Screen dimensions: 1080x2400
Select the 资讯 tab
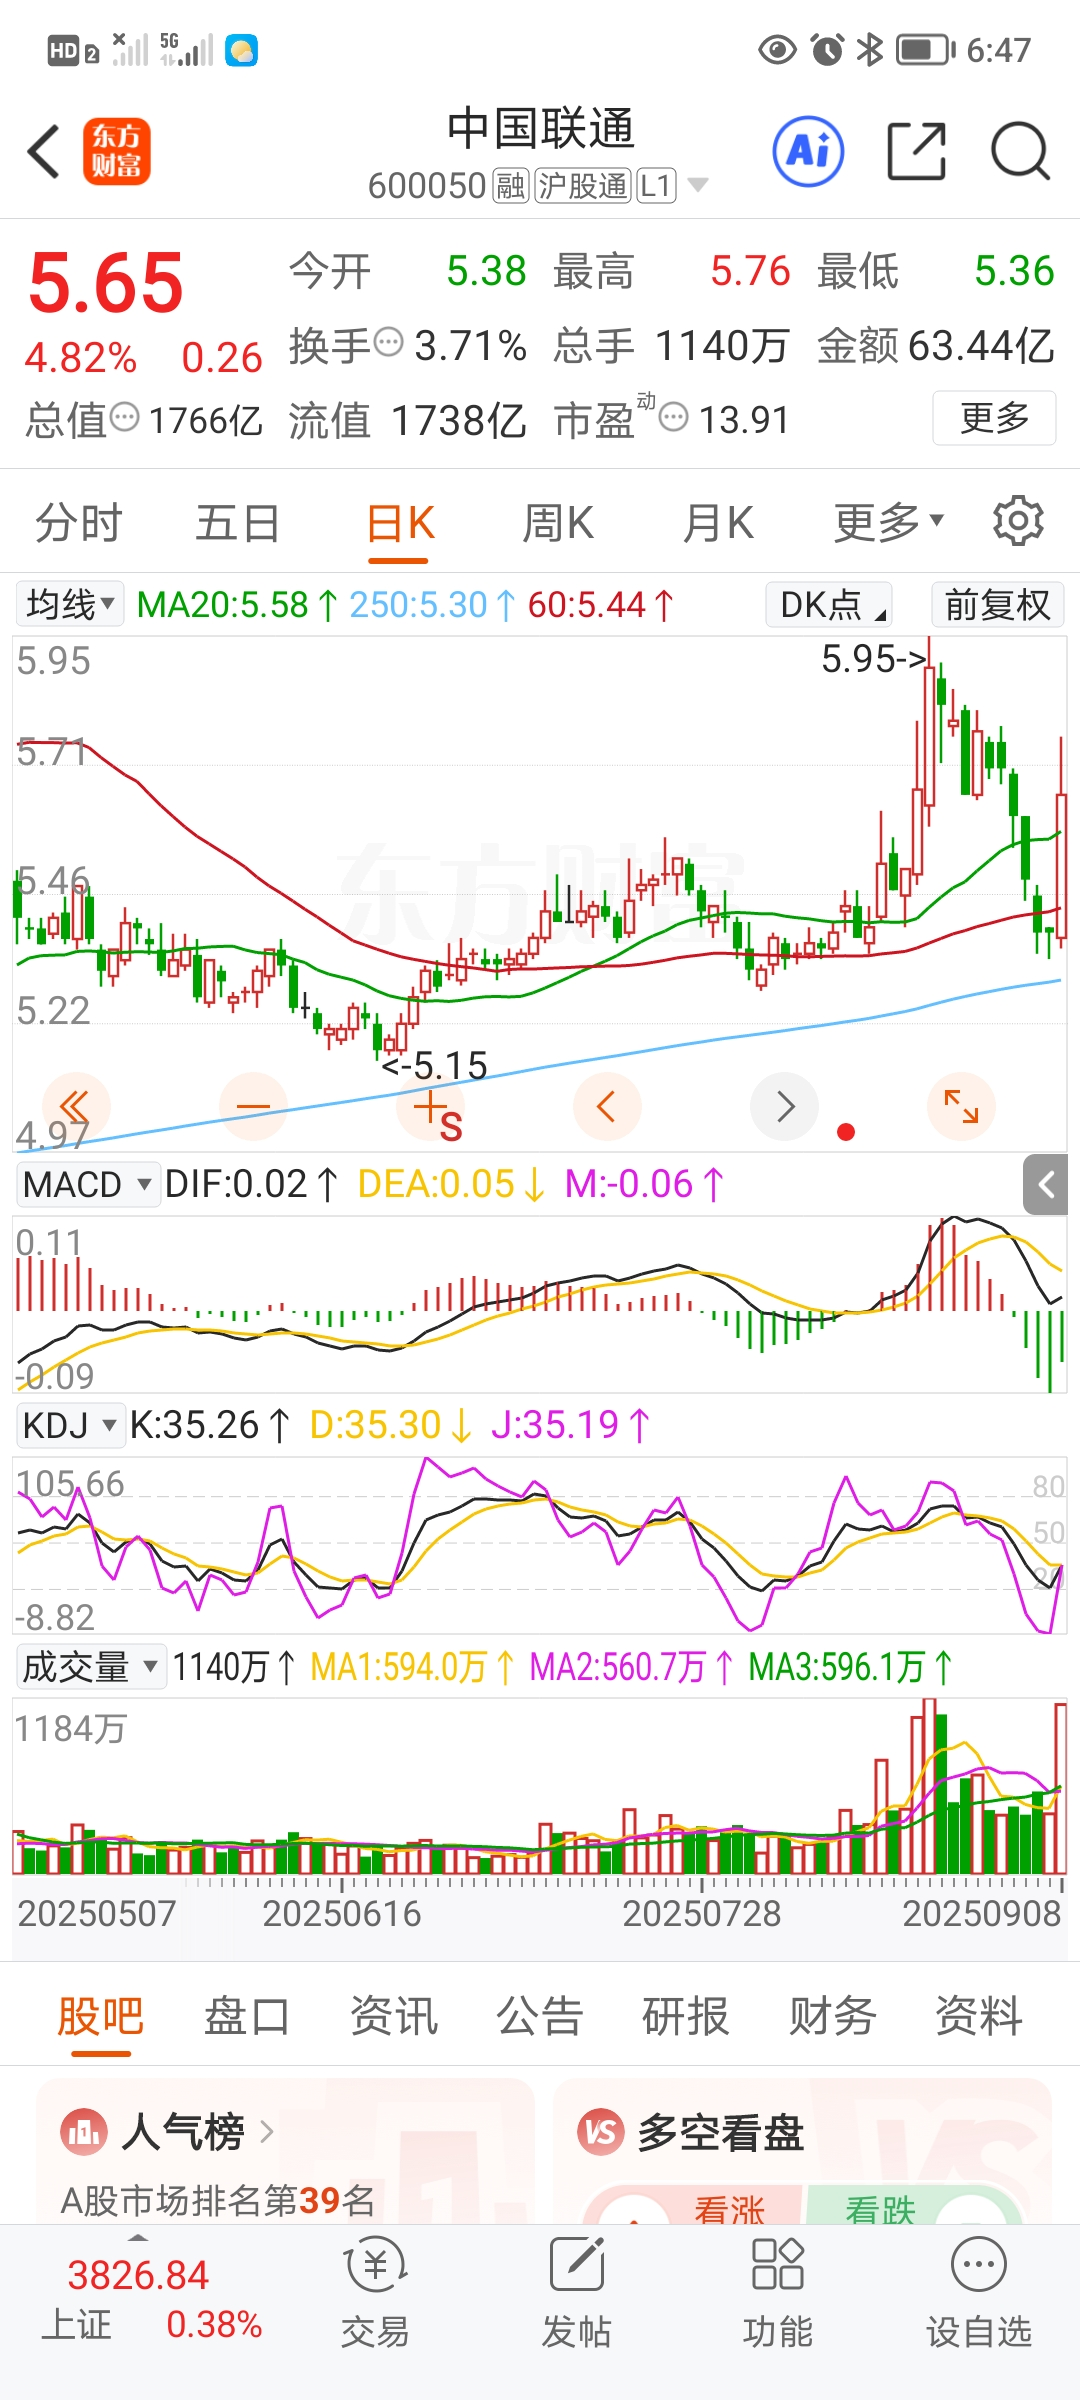(393, 2016)
